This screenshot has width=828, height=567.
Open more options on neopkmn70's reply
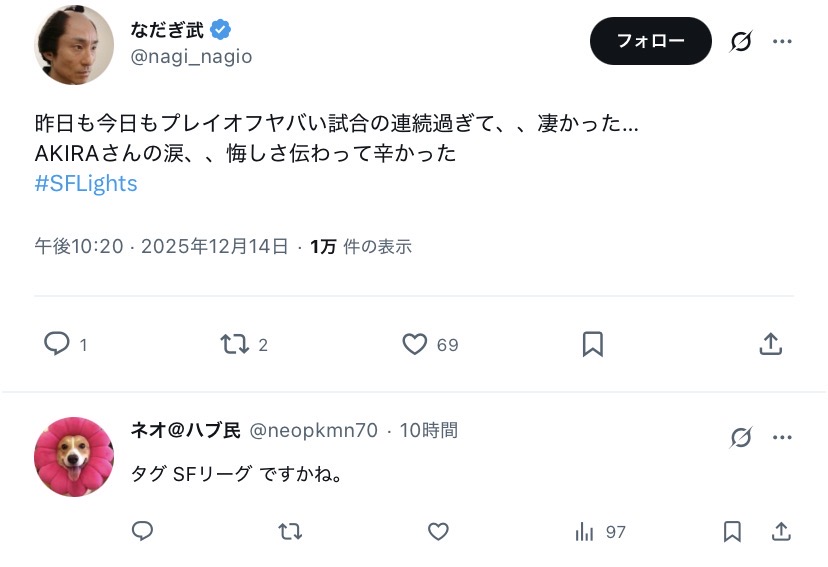point(783,437)
